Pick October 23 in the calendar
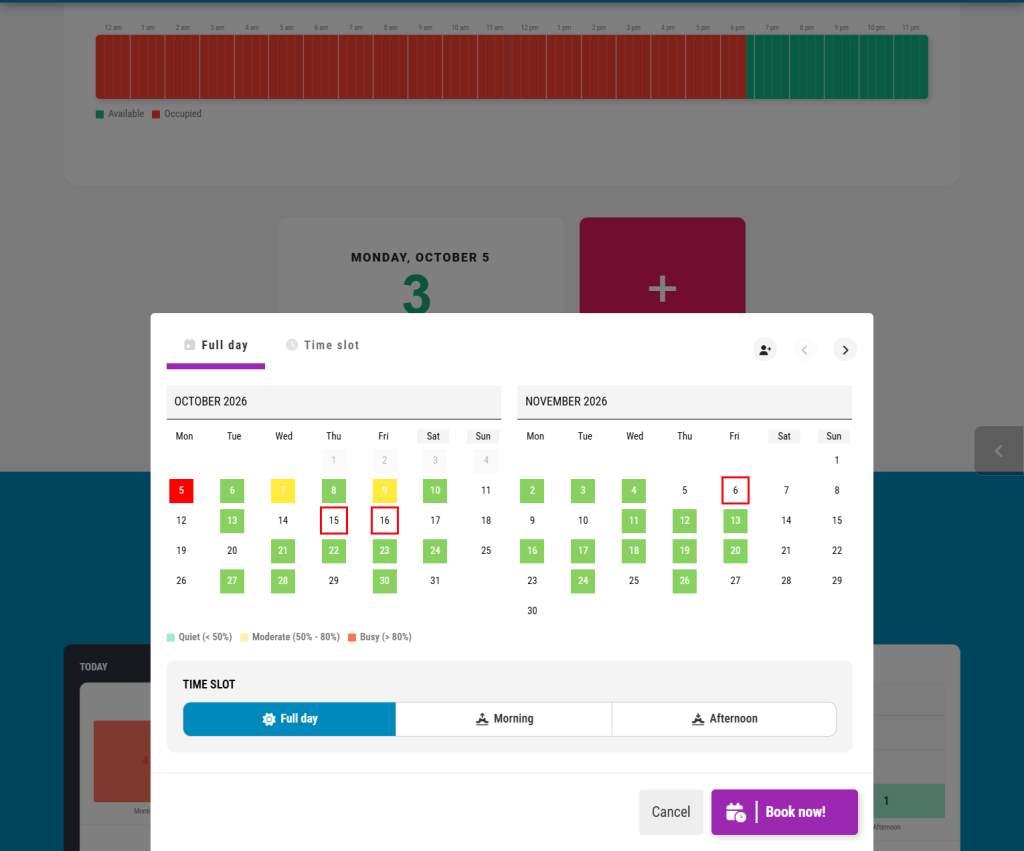The image size is (1024, 851). click(x=385, y=551)
